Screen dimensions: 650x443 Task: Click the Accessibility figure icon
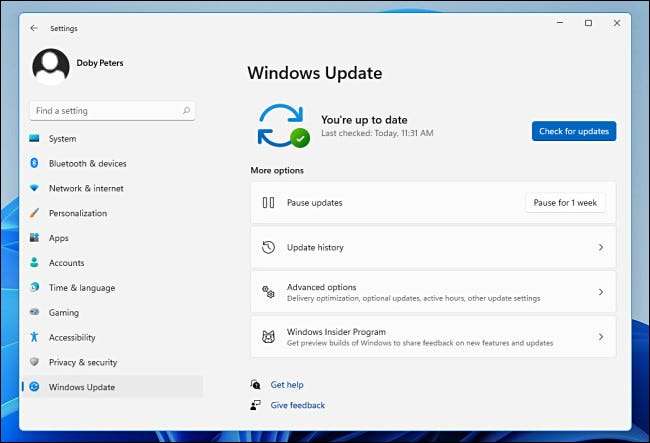tap(34, 338)
